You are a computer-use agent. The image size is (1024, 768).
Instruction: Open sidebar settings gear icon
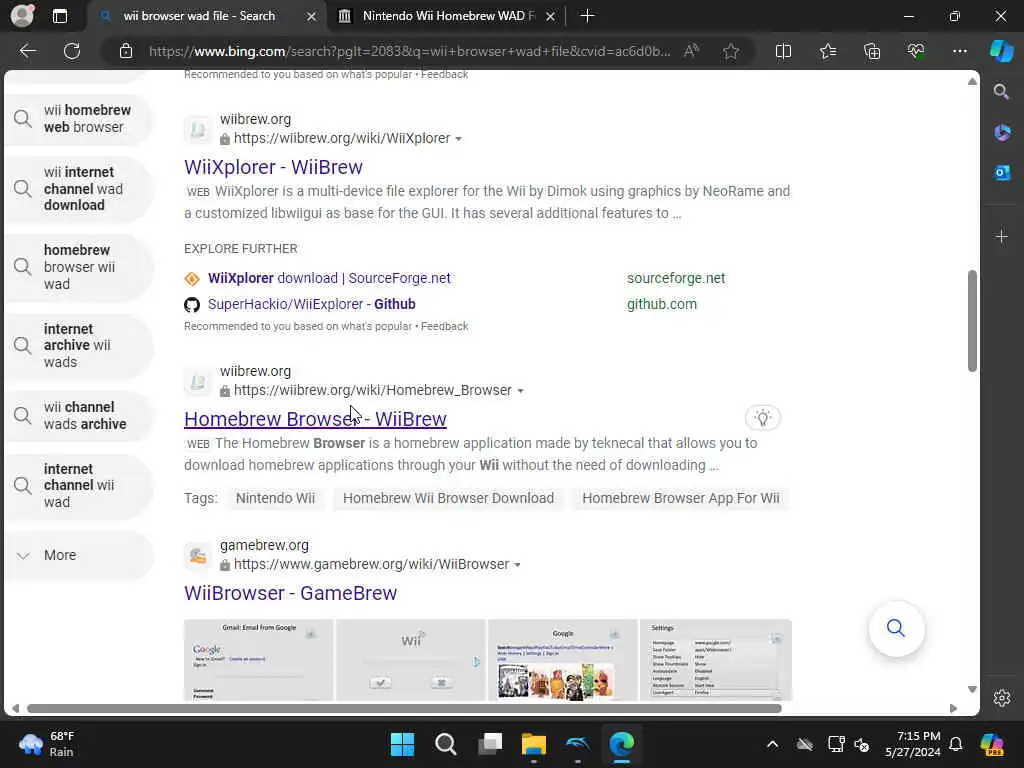(x=1002, y=698)
